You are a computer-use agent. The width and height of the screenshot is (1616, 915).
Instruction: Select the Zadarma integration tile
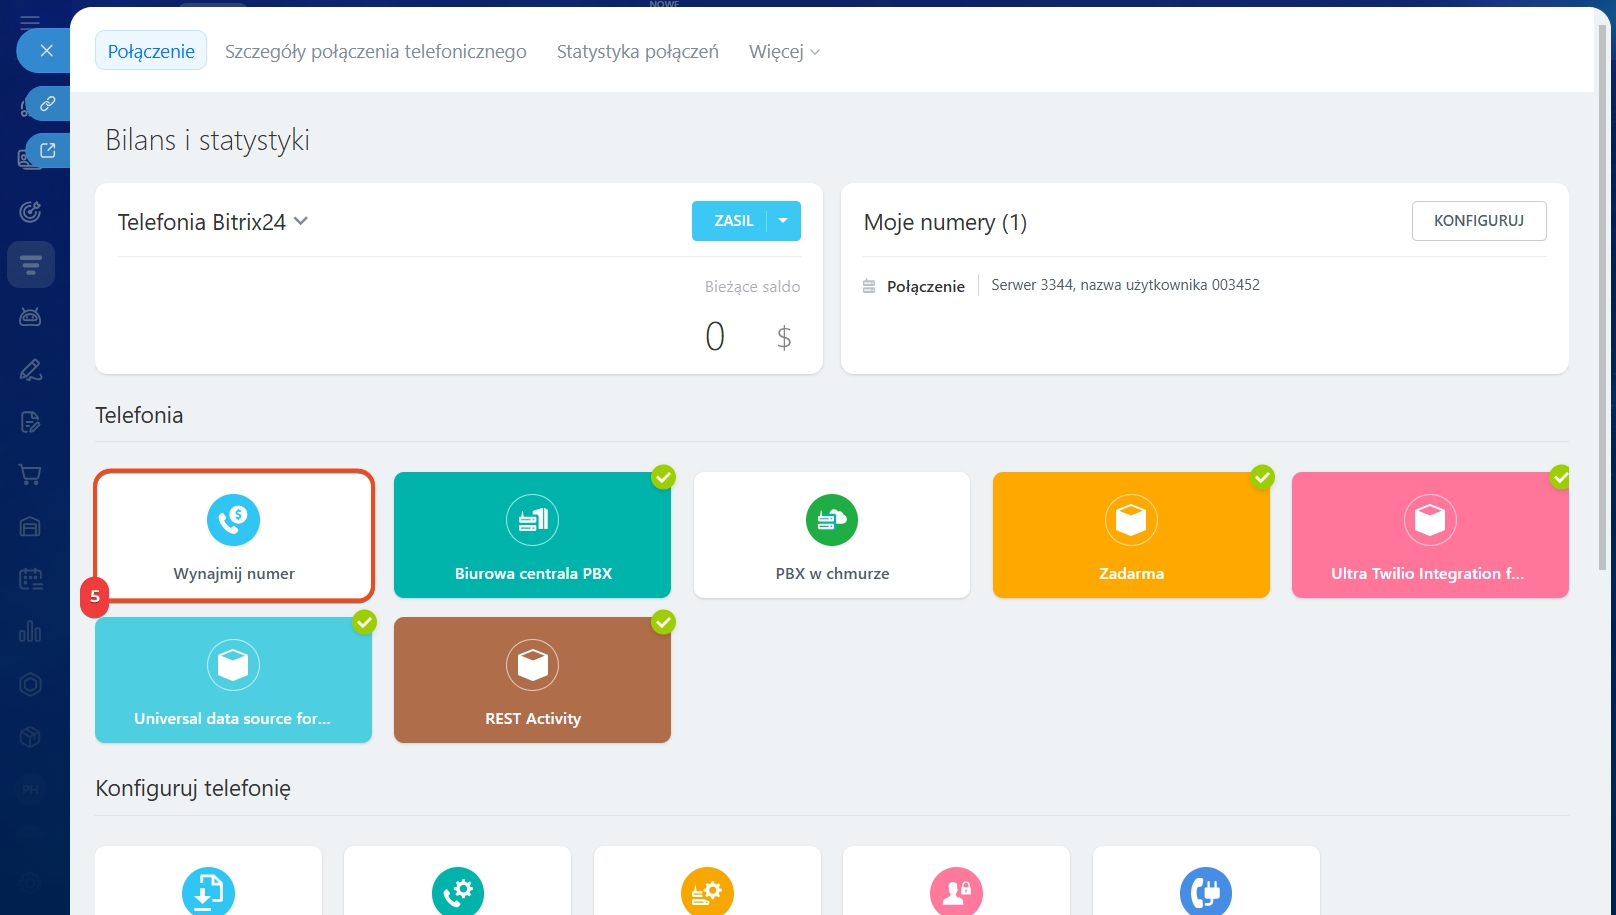[x=1130, y=535]
